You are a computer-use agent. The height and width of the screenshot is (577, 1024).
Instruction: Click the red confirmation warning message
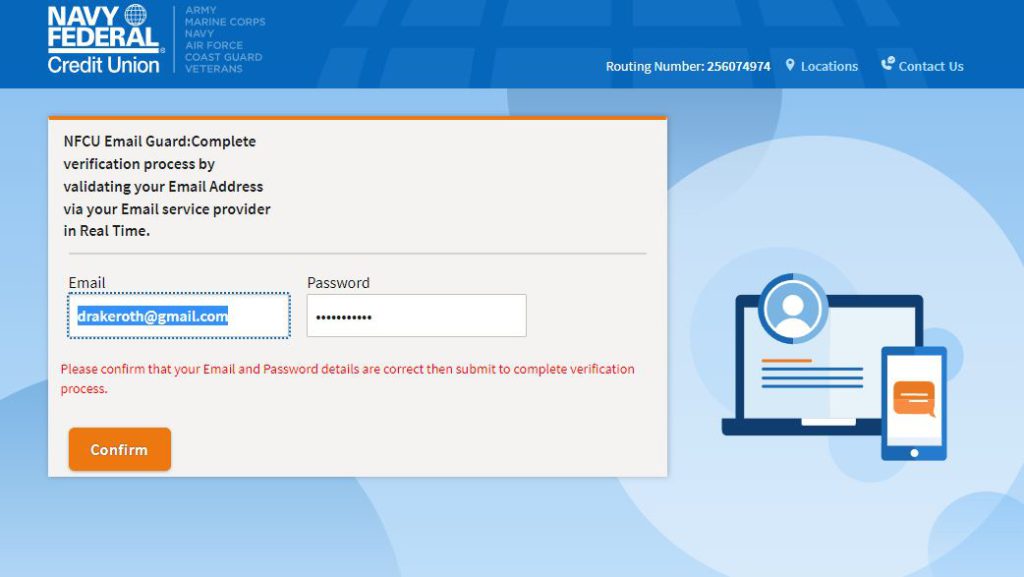click(347, 379)
